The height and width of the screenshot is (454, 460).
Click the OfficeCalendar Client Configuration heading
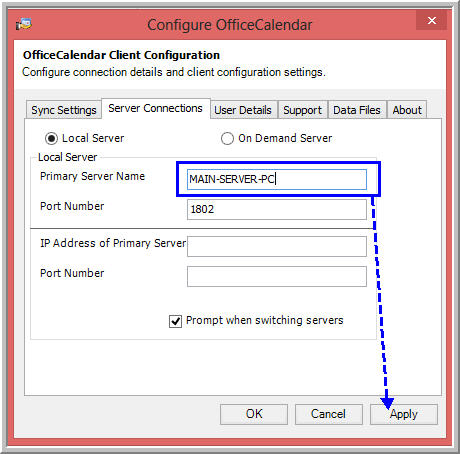coord(121,55)
